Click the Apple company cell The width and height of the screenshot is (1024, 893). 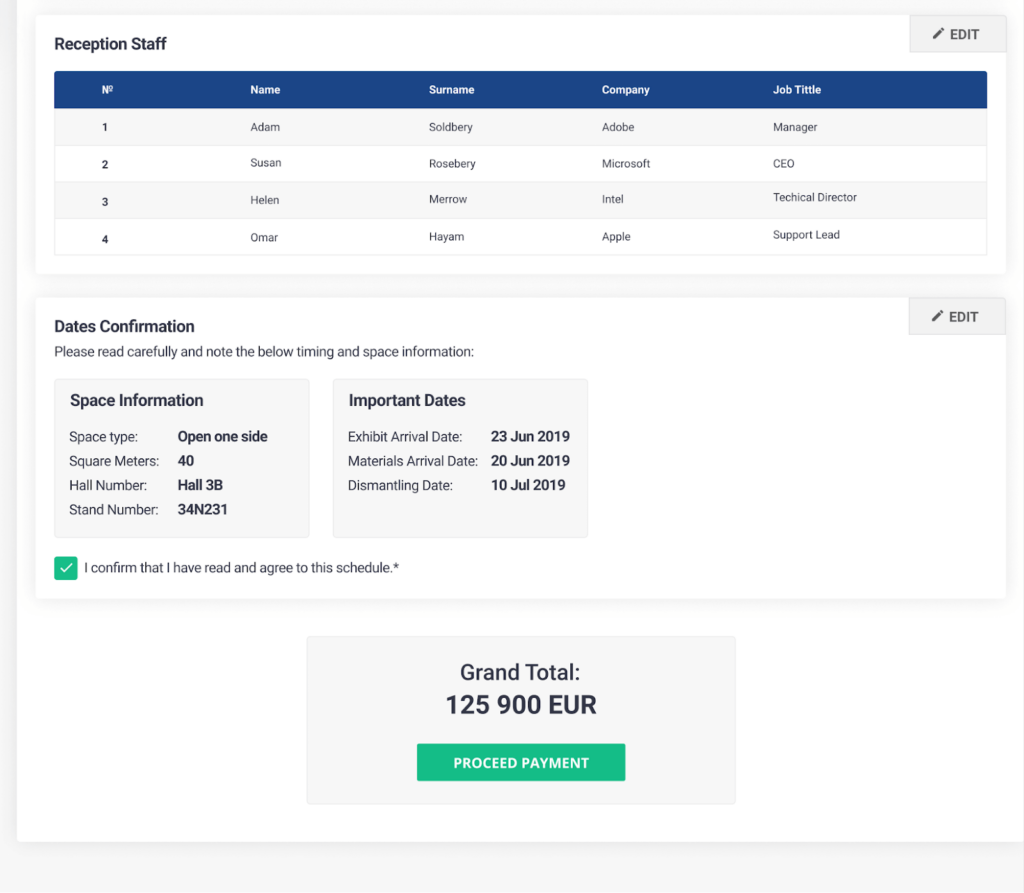click(616, 236)
